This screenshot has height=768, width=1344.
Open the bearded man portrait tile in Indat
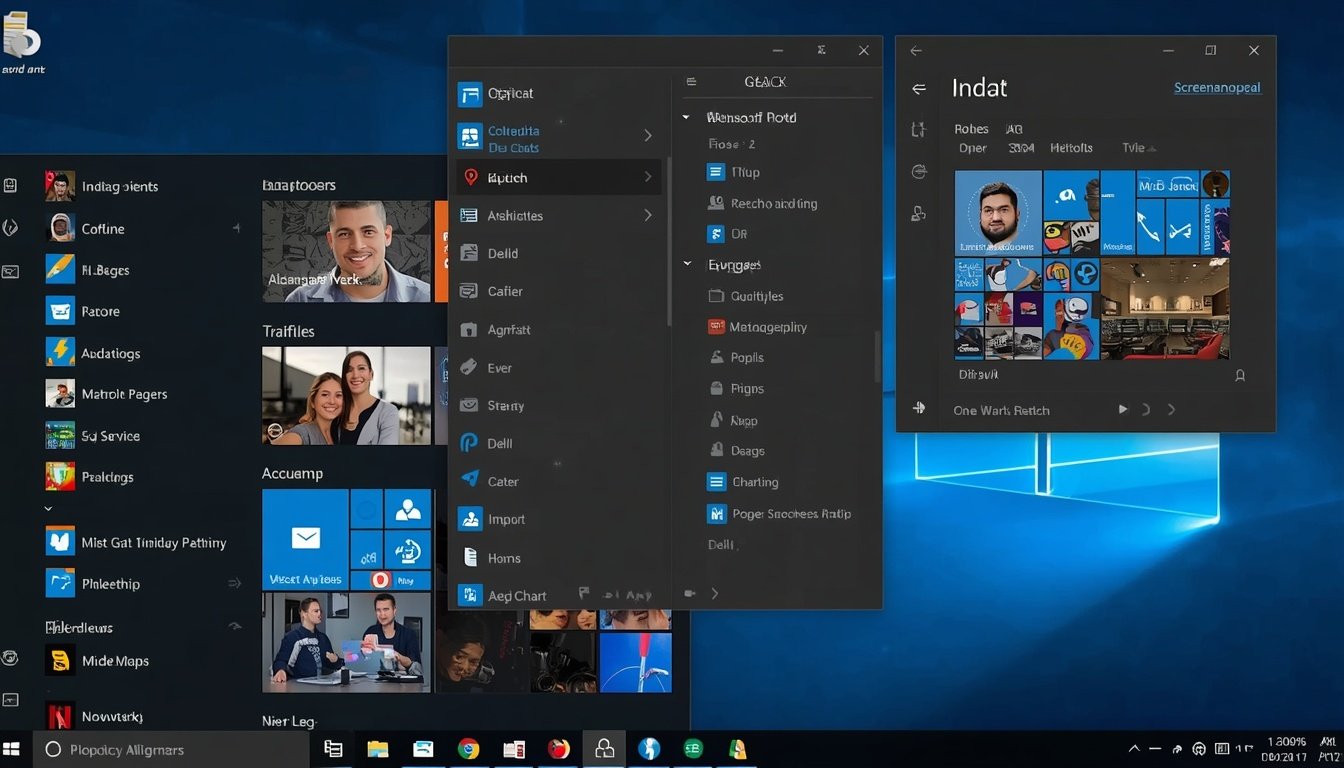(998, 212)
